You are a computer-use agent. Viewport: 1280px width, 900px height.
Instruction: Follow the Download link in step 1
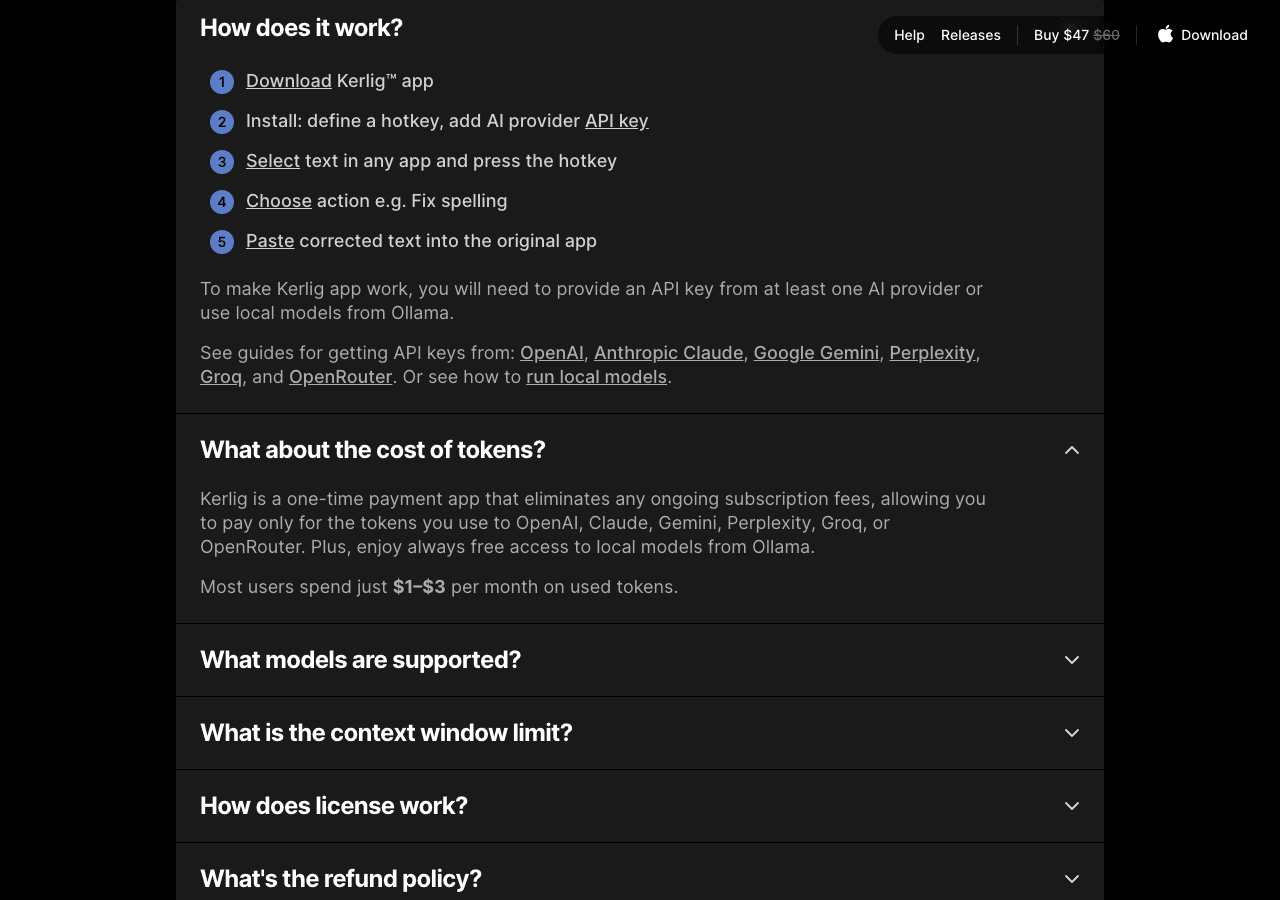click(289, 81)
